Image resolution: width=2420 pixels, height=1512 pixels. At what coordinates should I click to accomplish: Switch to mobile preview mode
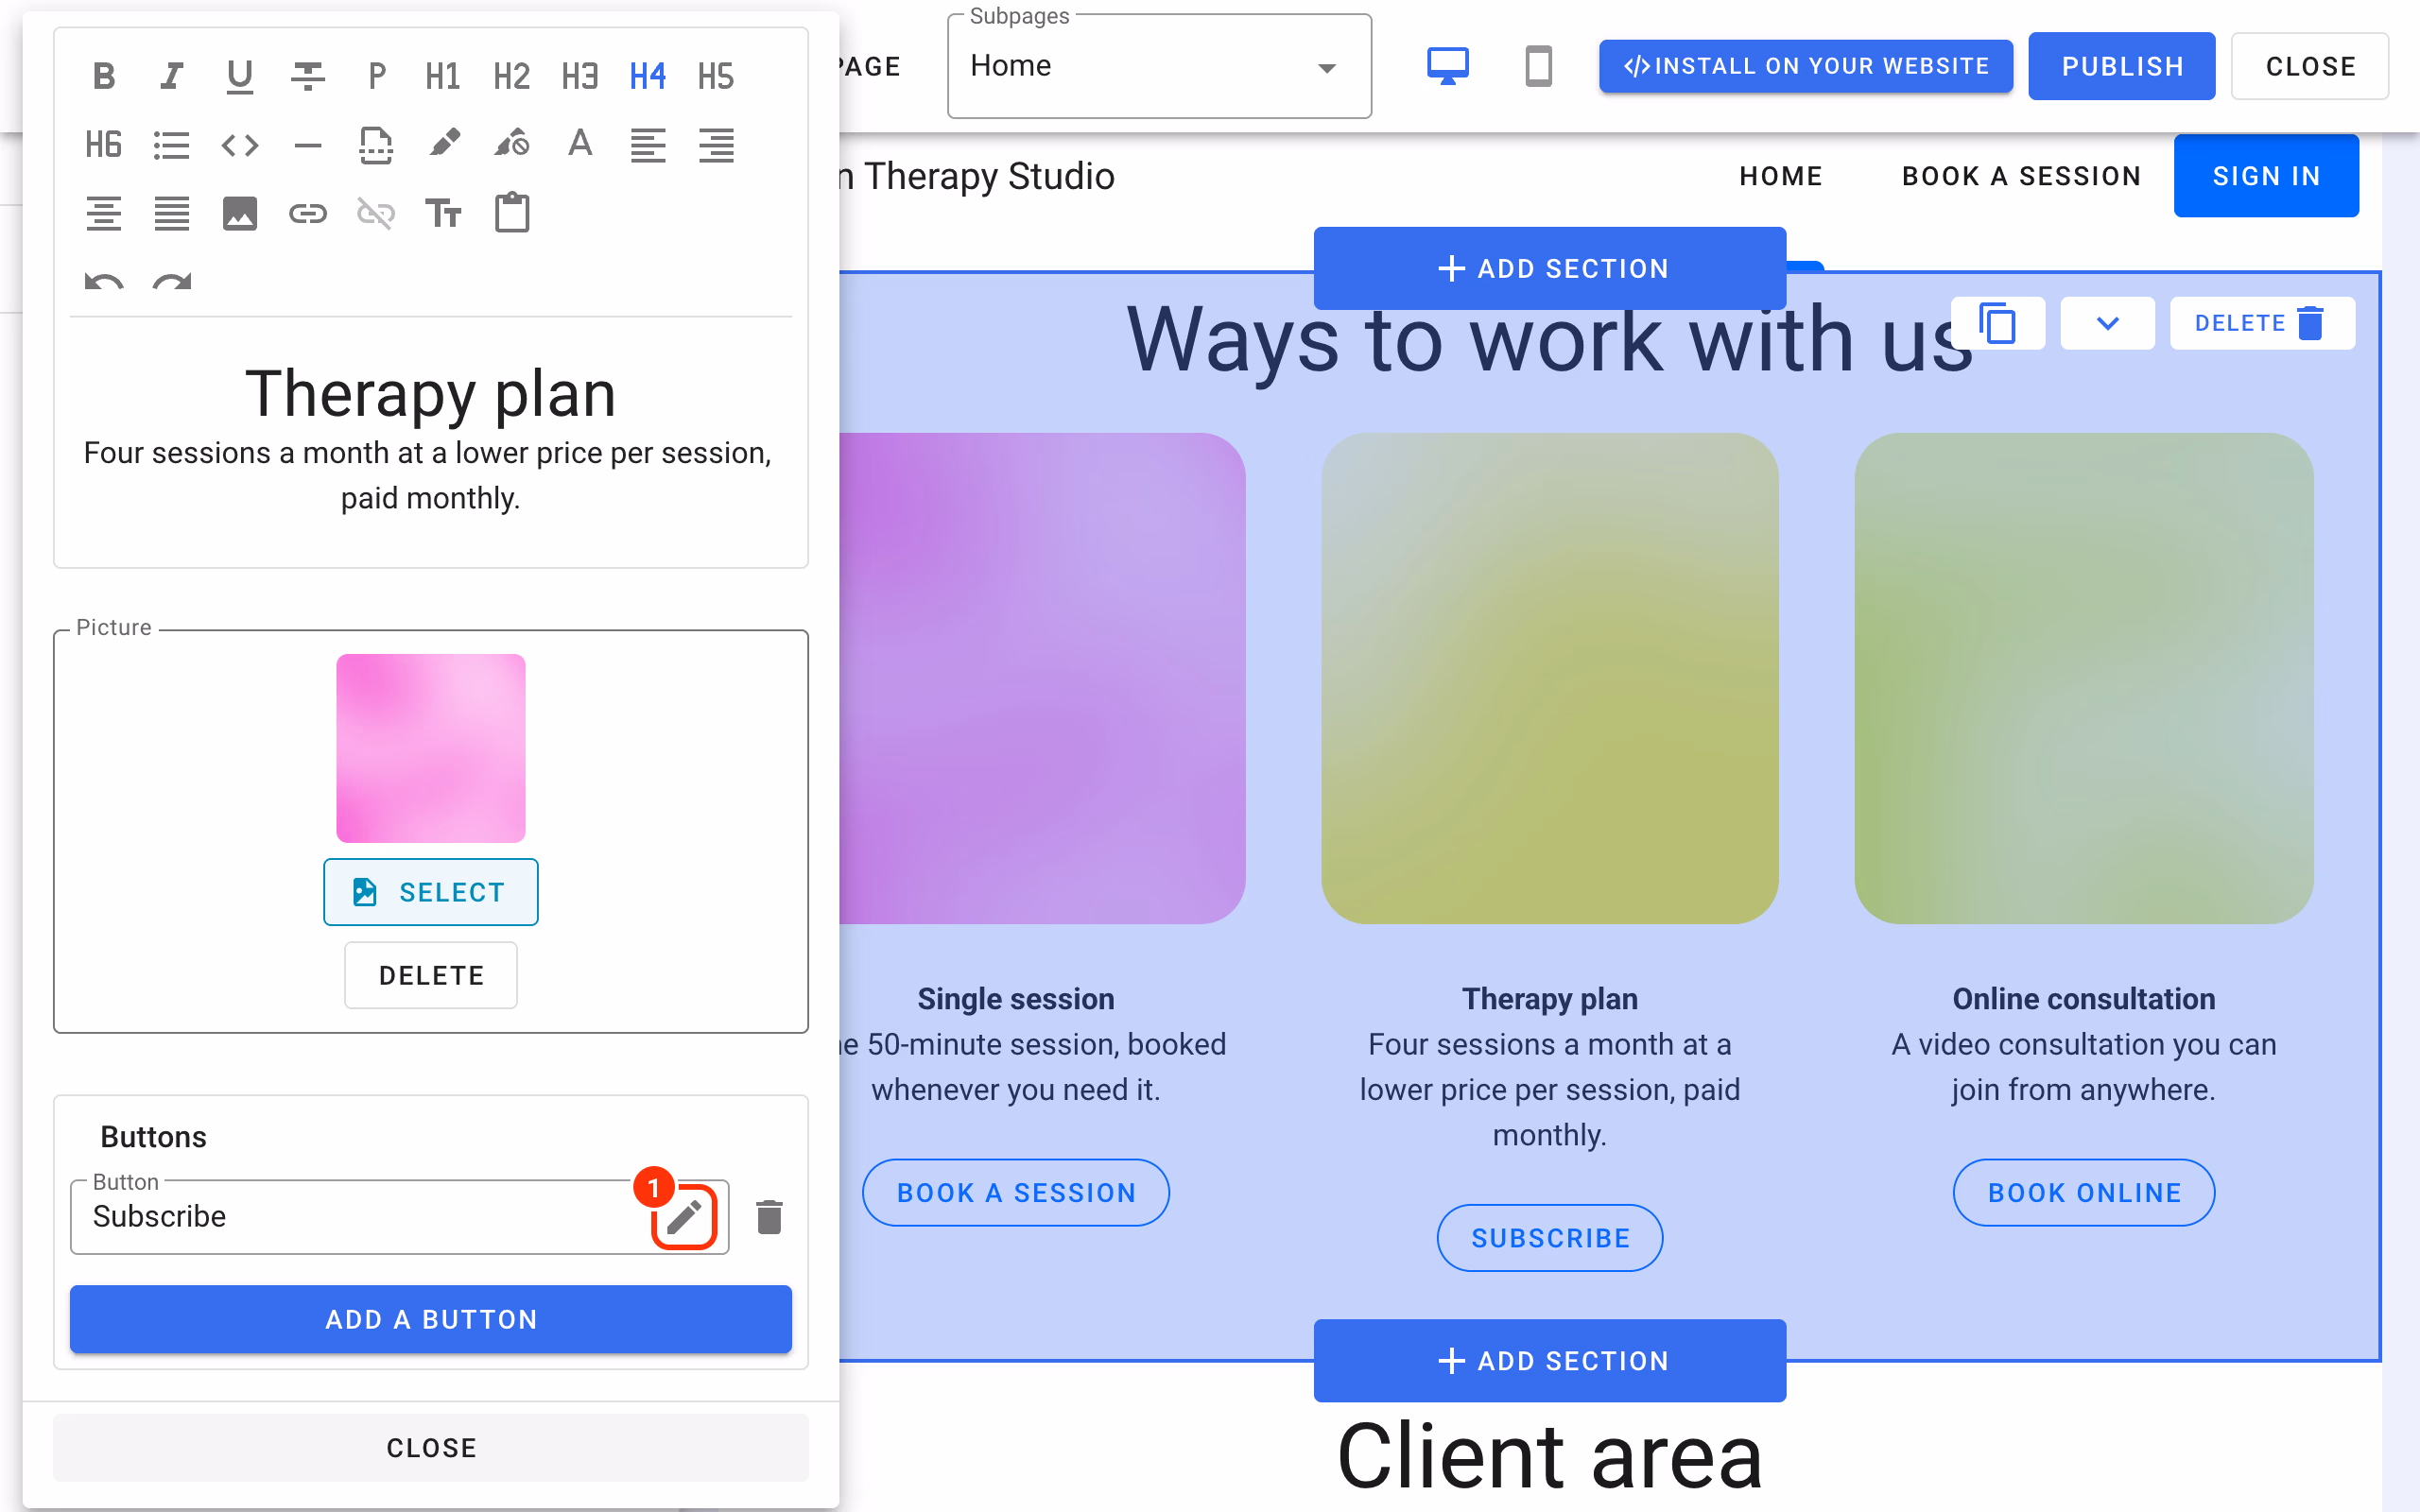pyautogui.click(x=1538, y=66)
